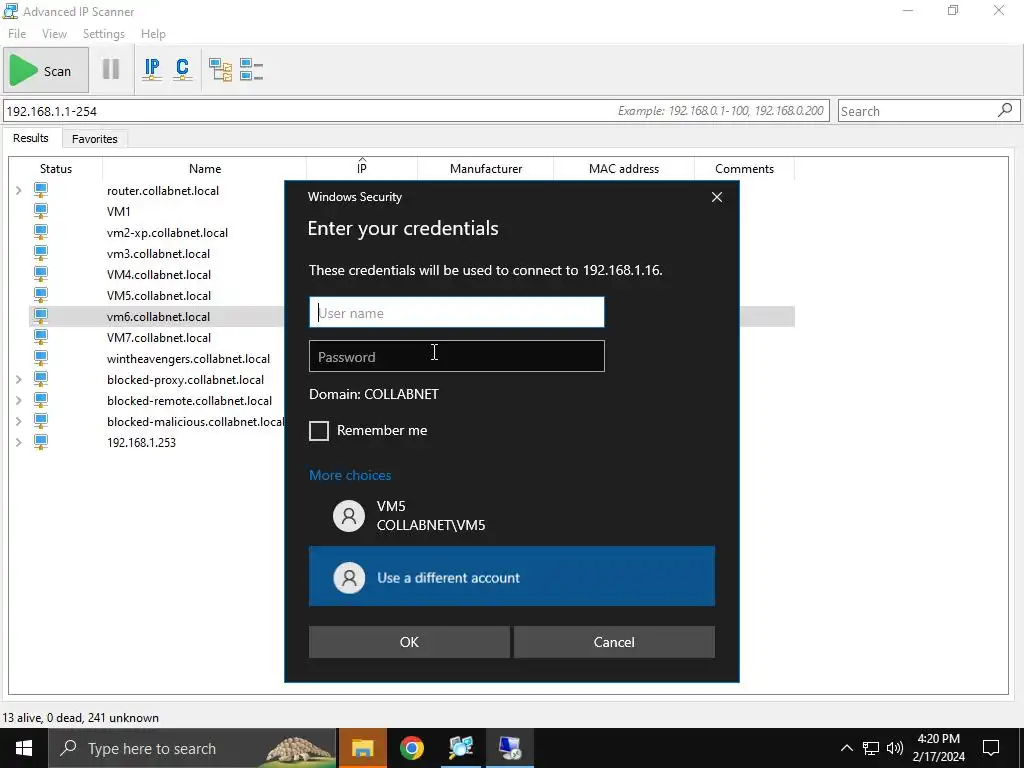Click computer icon for blocked-remote.collabnet.local
Screen dimensions: 1024x768
(40, 400)
